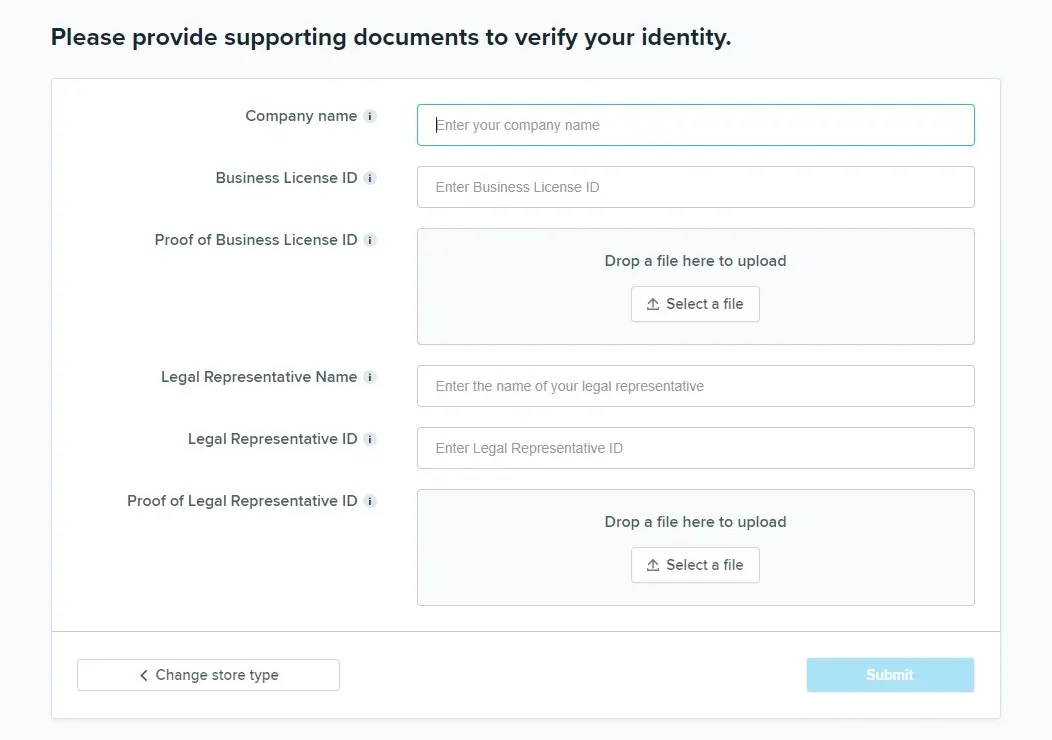1052x740 pixels.
Task: Click the Business License ID info icon
Action: click(370, 178)
